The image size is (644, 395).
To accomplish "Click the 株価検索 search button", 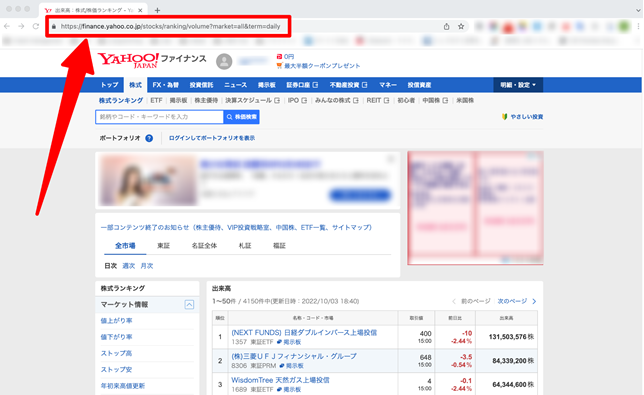I will [242, 117].
